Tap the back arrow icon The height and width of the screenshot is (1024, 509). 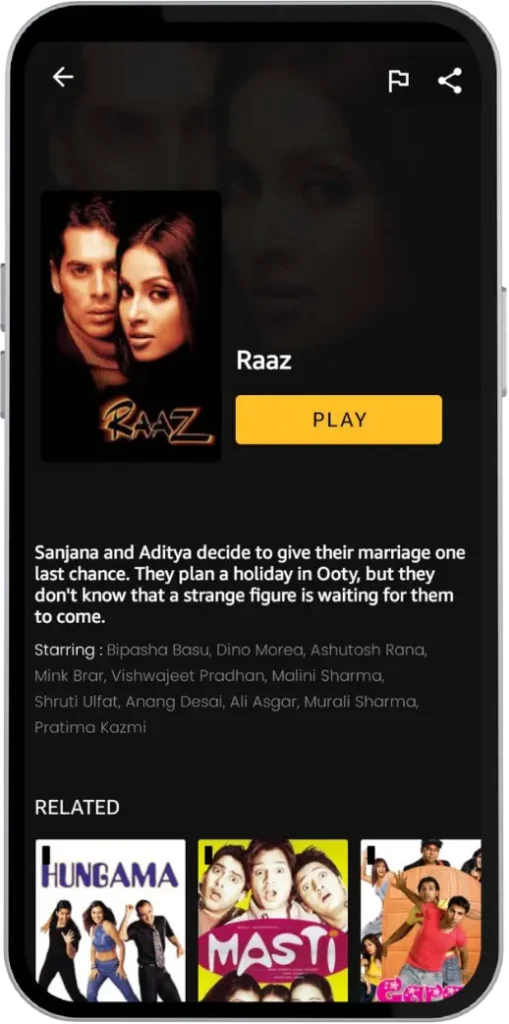click(63, 77)
